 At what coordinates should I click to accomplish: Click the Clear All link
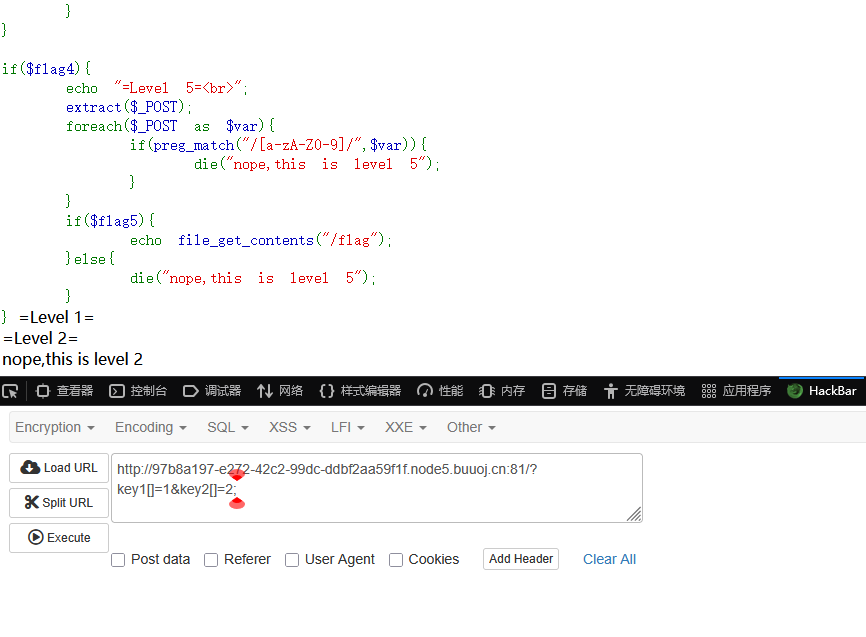[609, 559]
